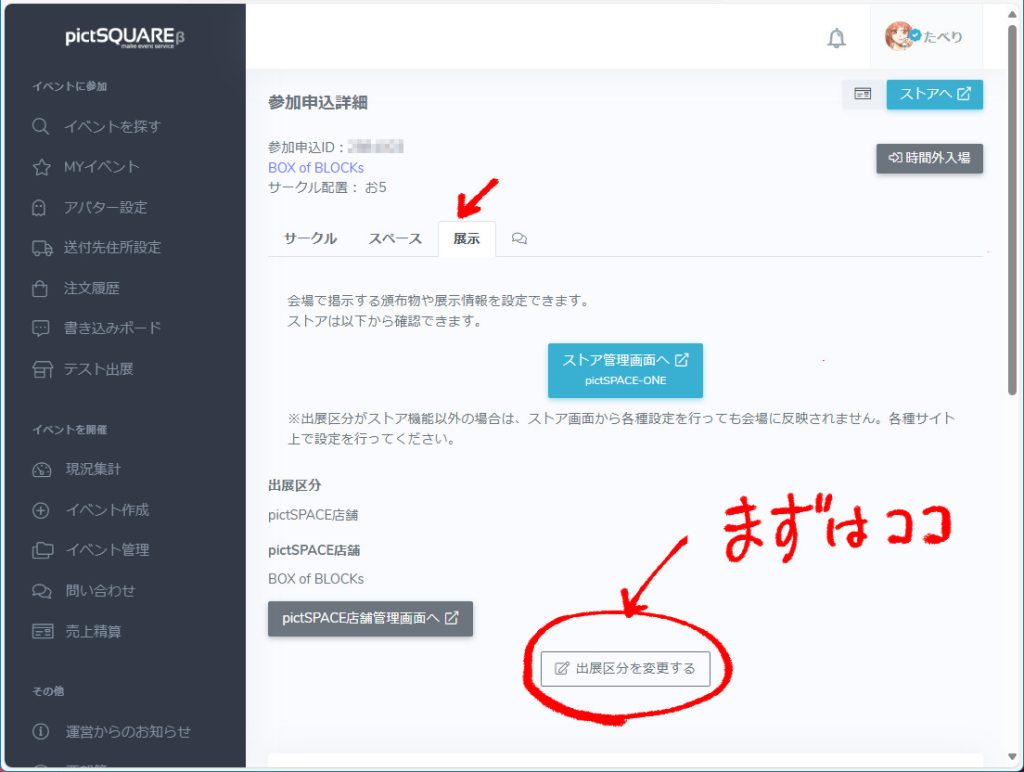Click 出展区分を変更する button
The image size is (1024, 772).
point(625,668)
